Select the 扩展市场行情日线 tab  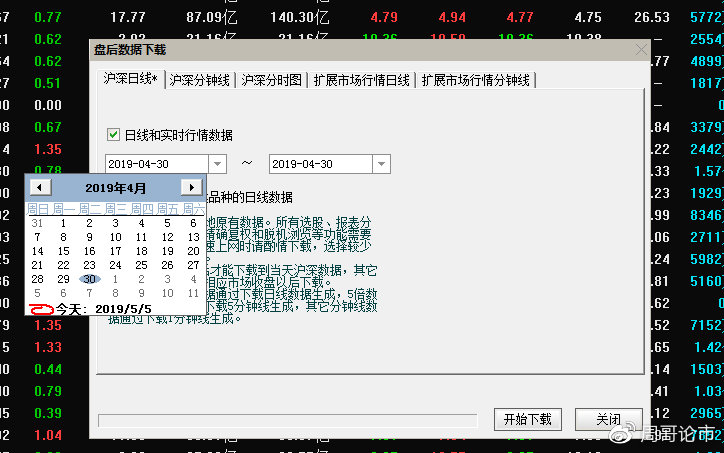[x=362, y=80]
